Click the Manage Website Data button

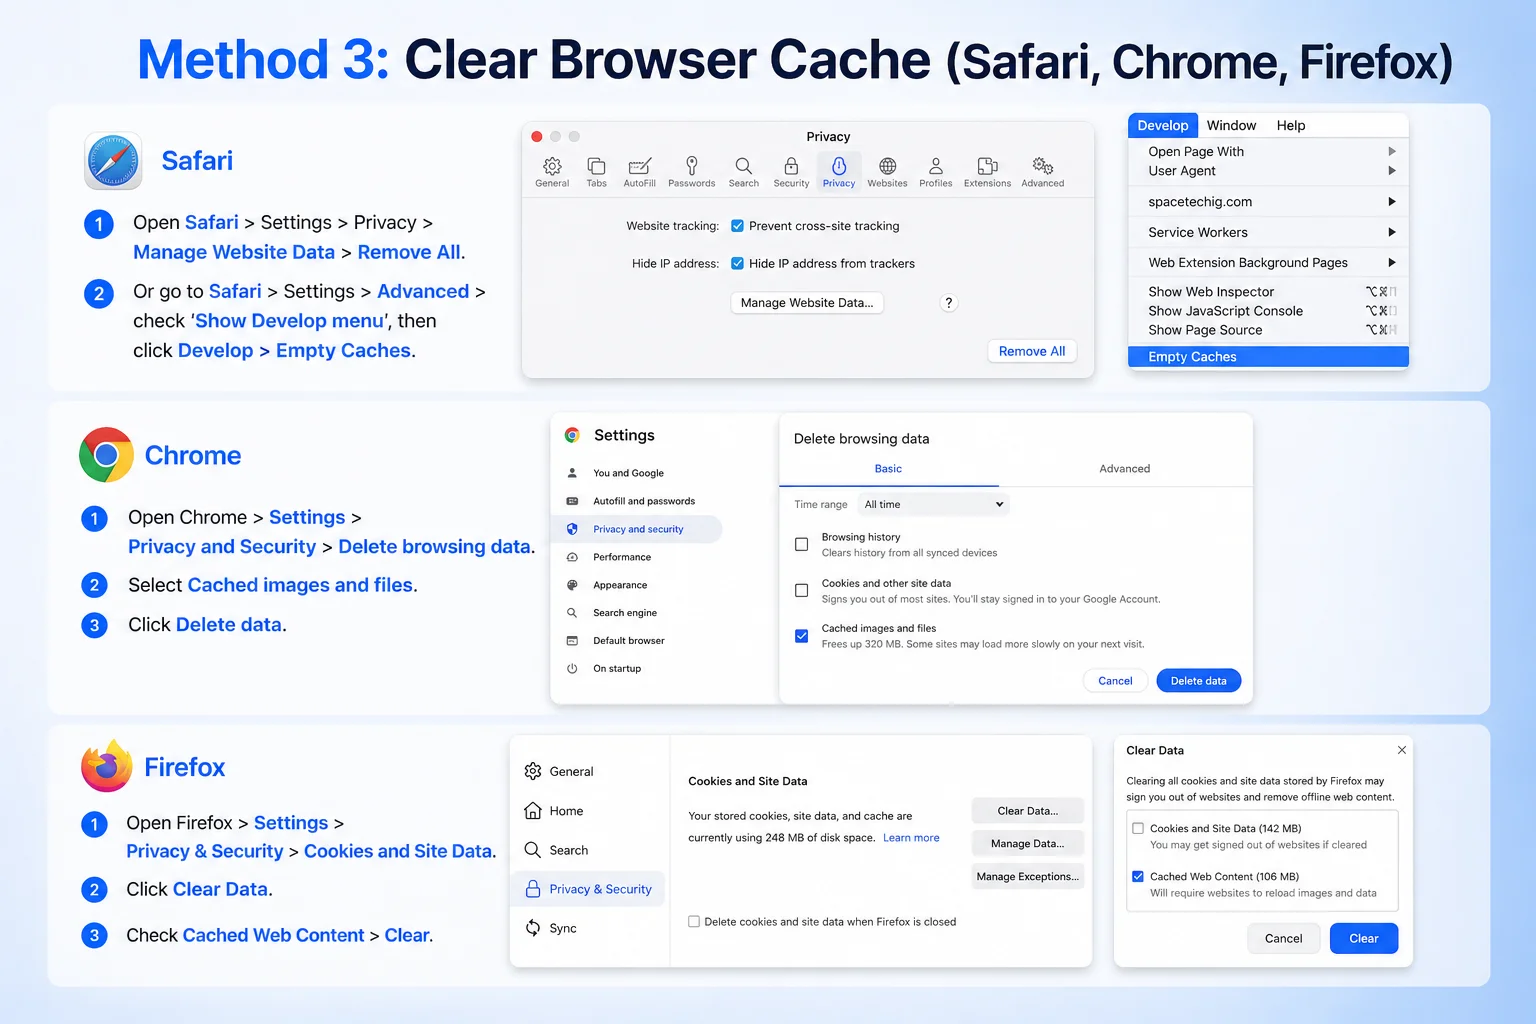point(807,302)
